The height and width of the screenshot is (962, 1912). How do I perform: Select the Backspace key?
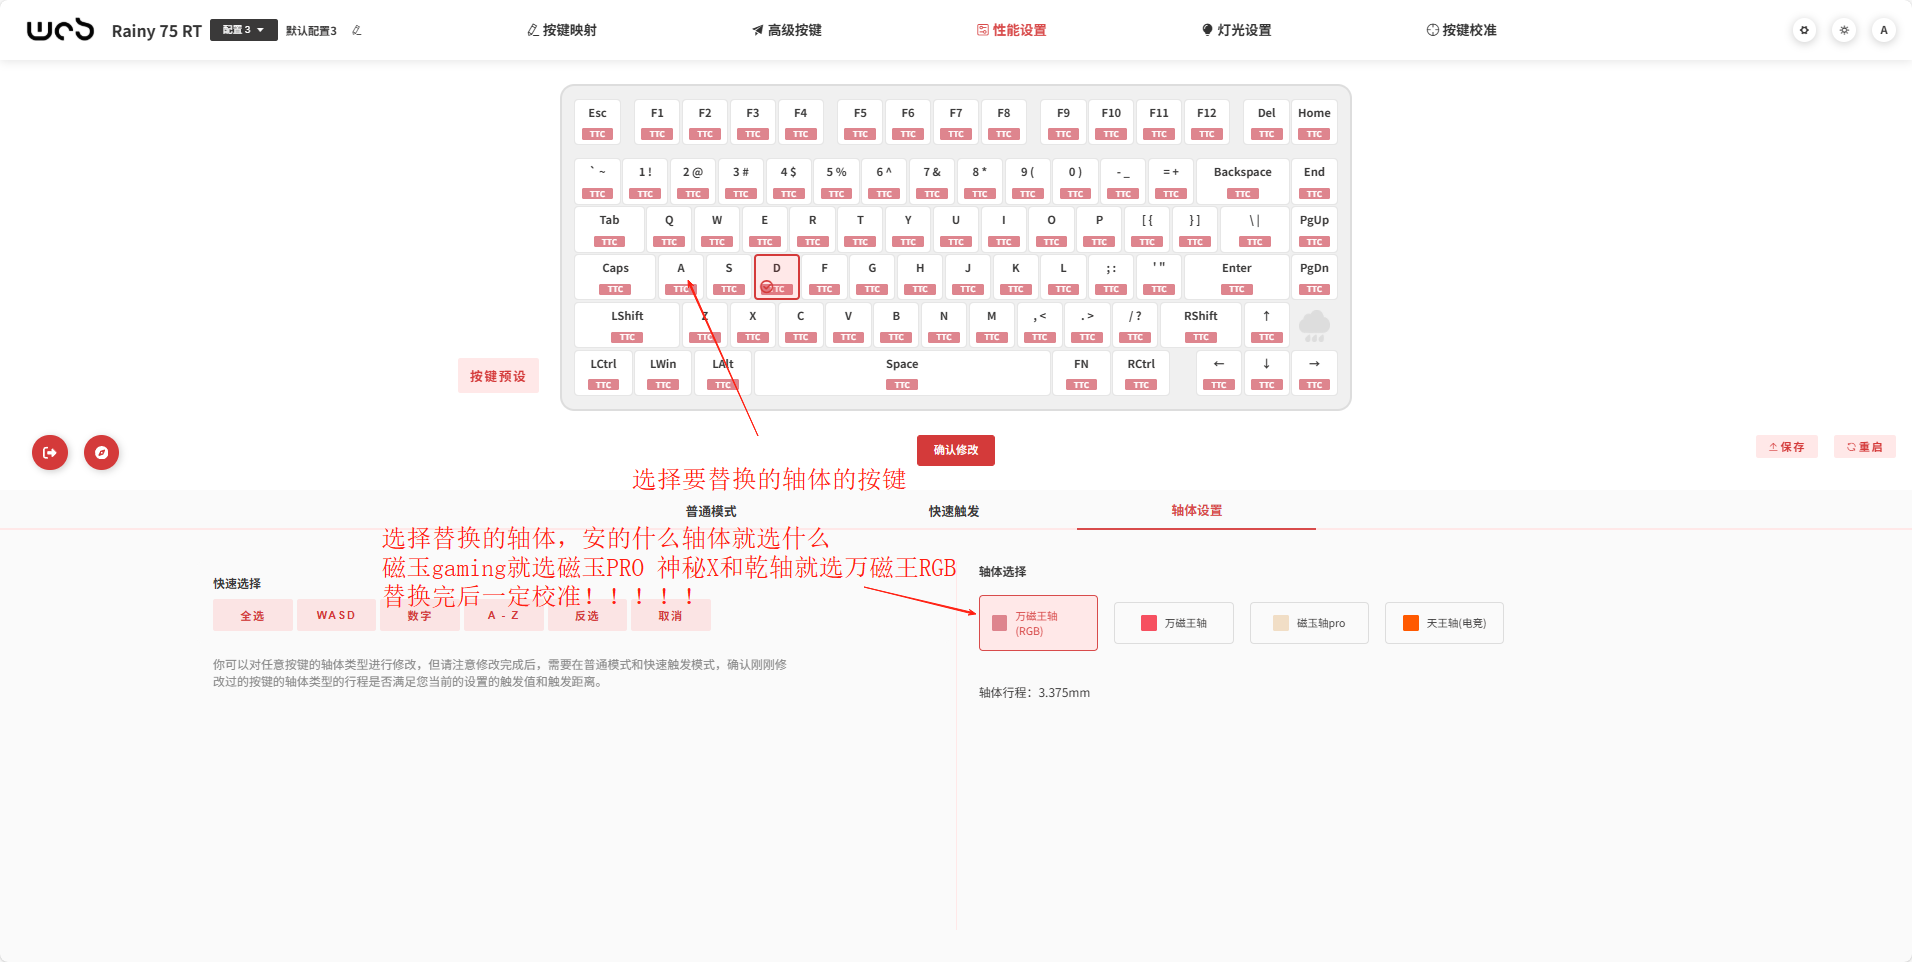(x=1242, y=181)
